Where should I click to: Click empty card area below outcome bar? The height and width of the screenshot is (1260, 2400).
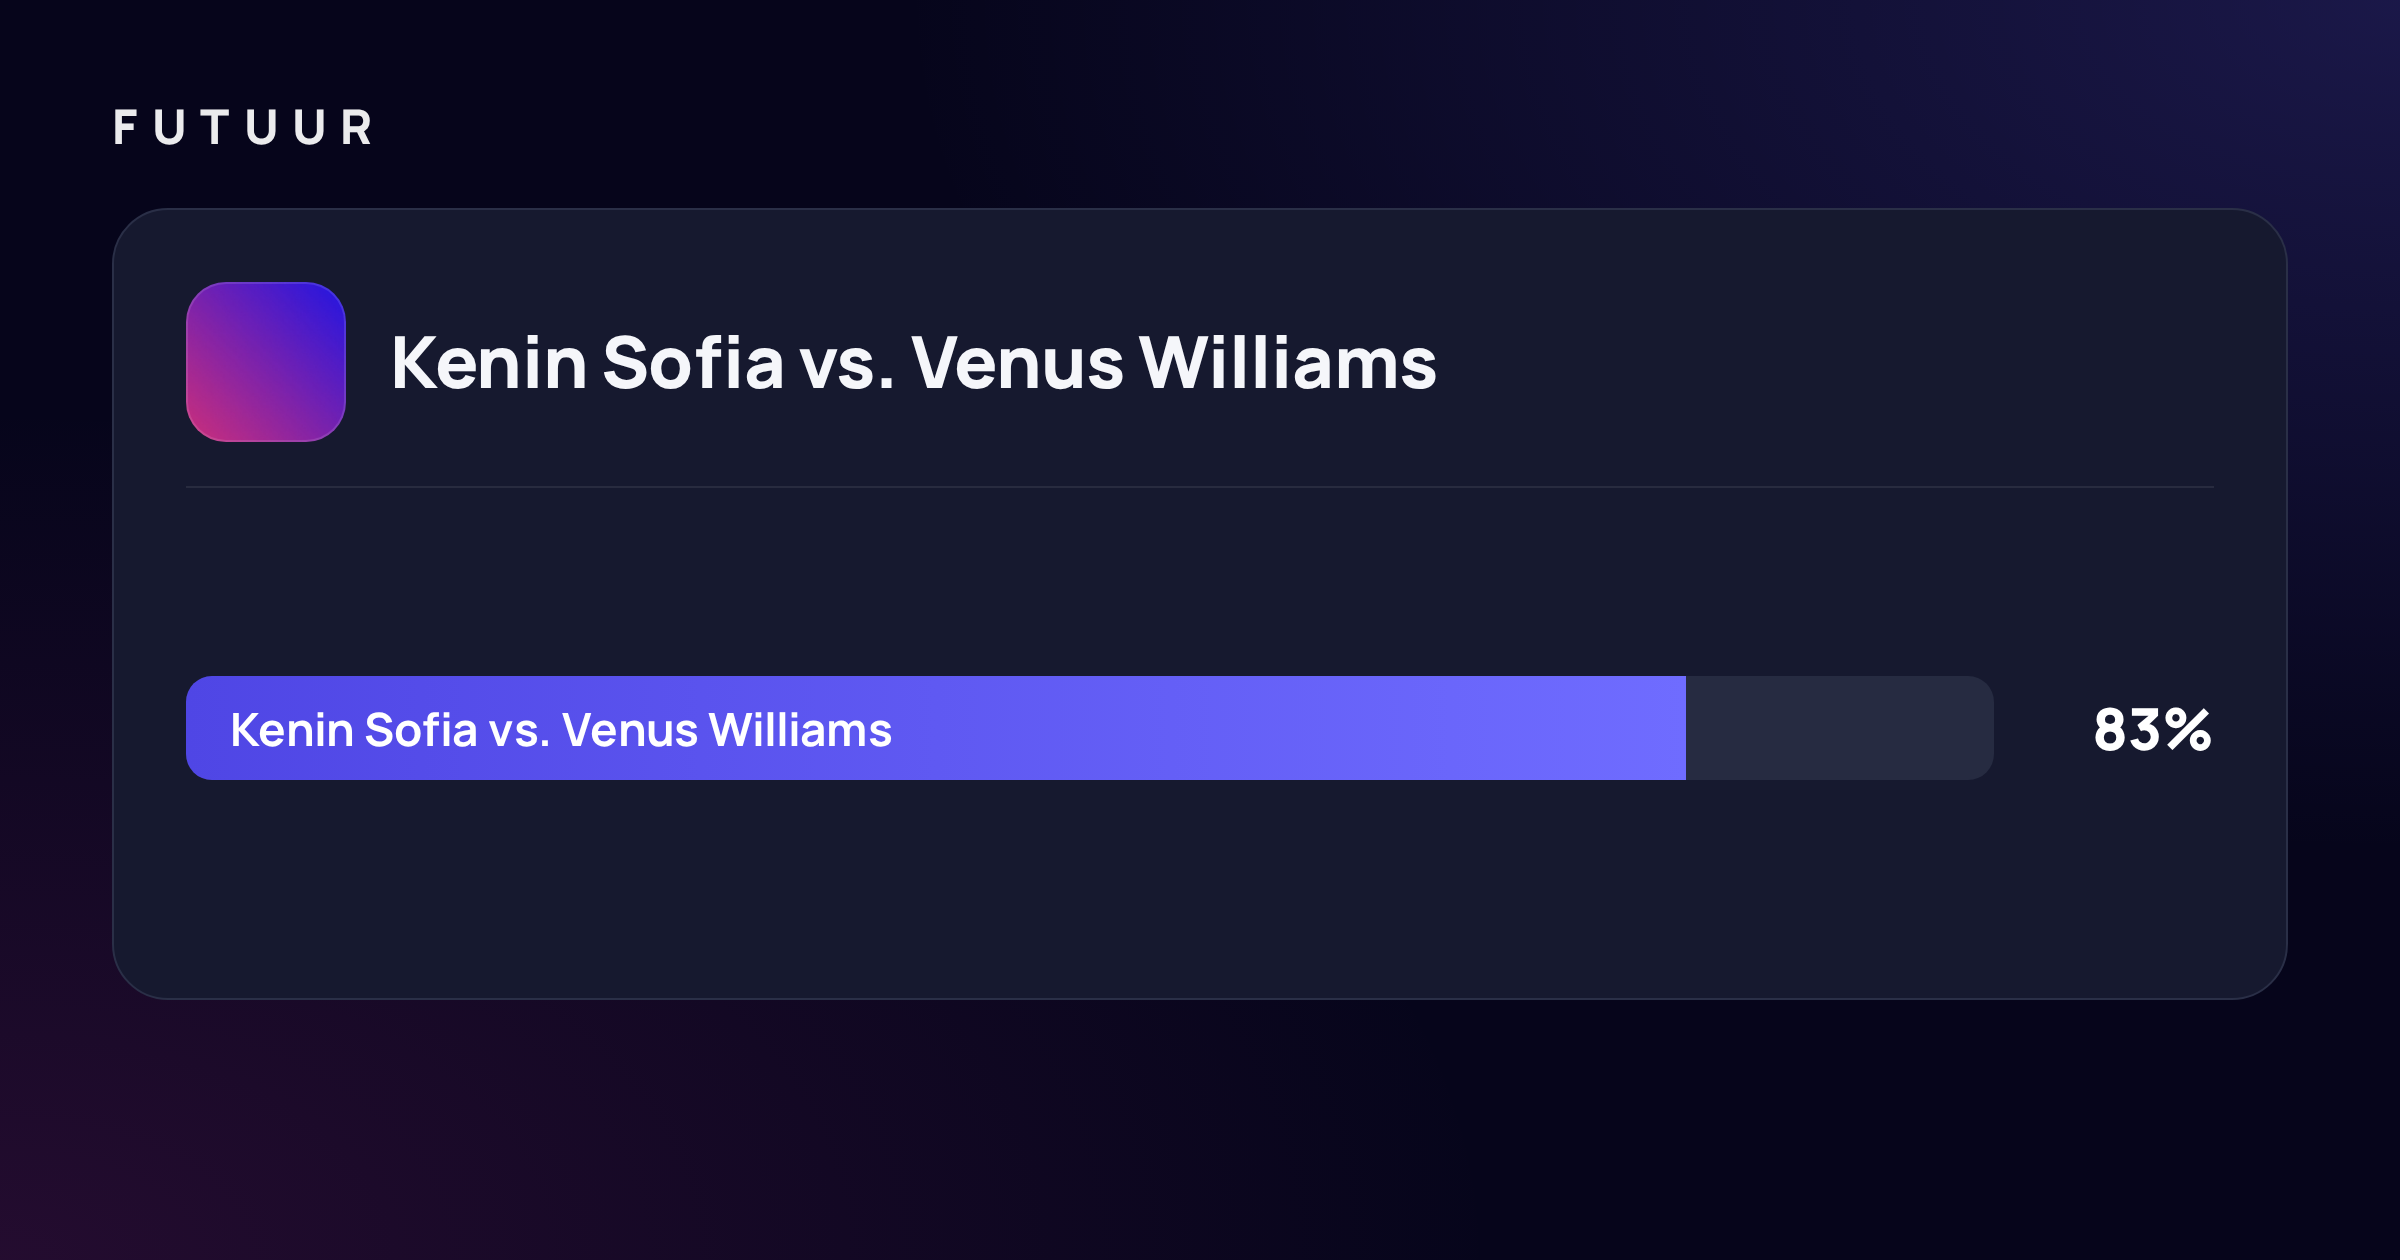(1200, 888)
